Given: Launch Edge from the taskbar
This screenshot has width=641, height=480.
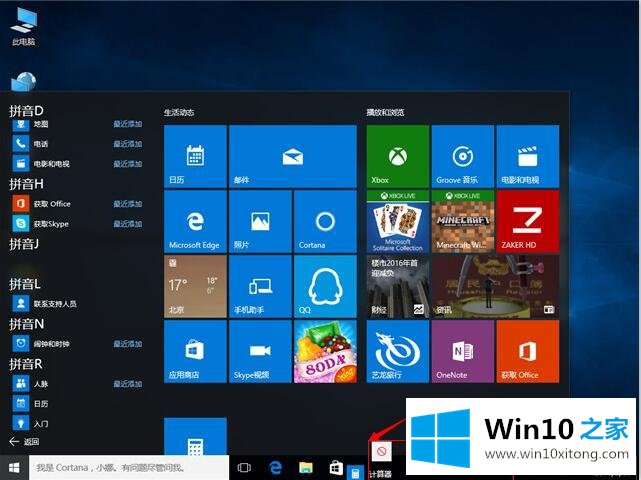Looking at the screenshot, I should [x=276, y=467].
